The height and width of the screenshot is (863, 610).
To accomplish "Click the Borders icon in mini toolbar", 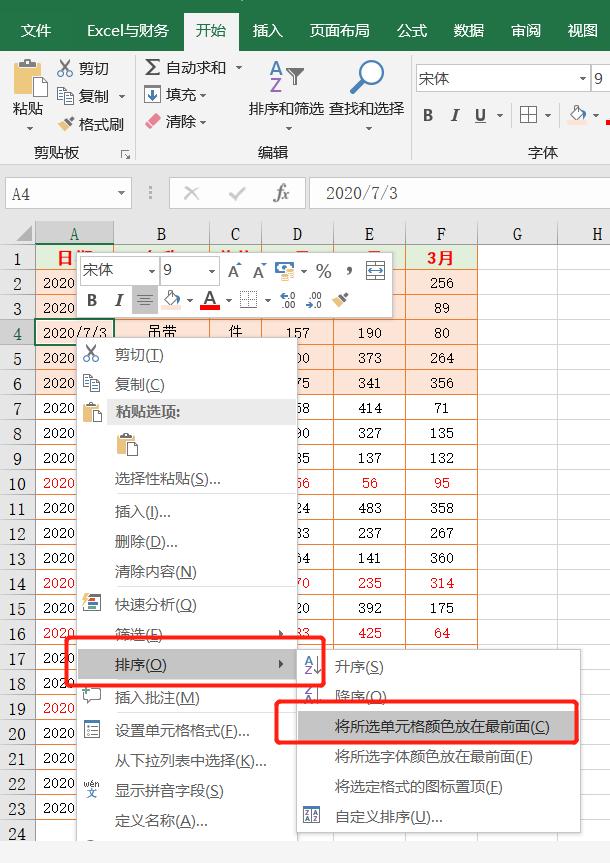I will (248, 300).
